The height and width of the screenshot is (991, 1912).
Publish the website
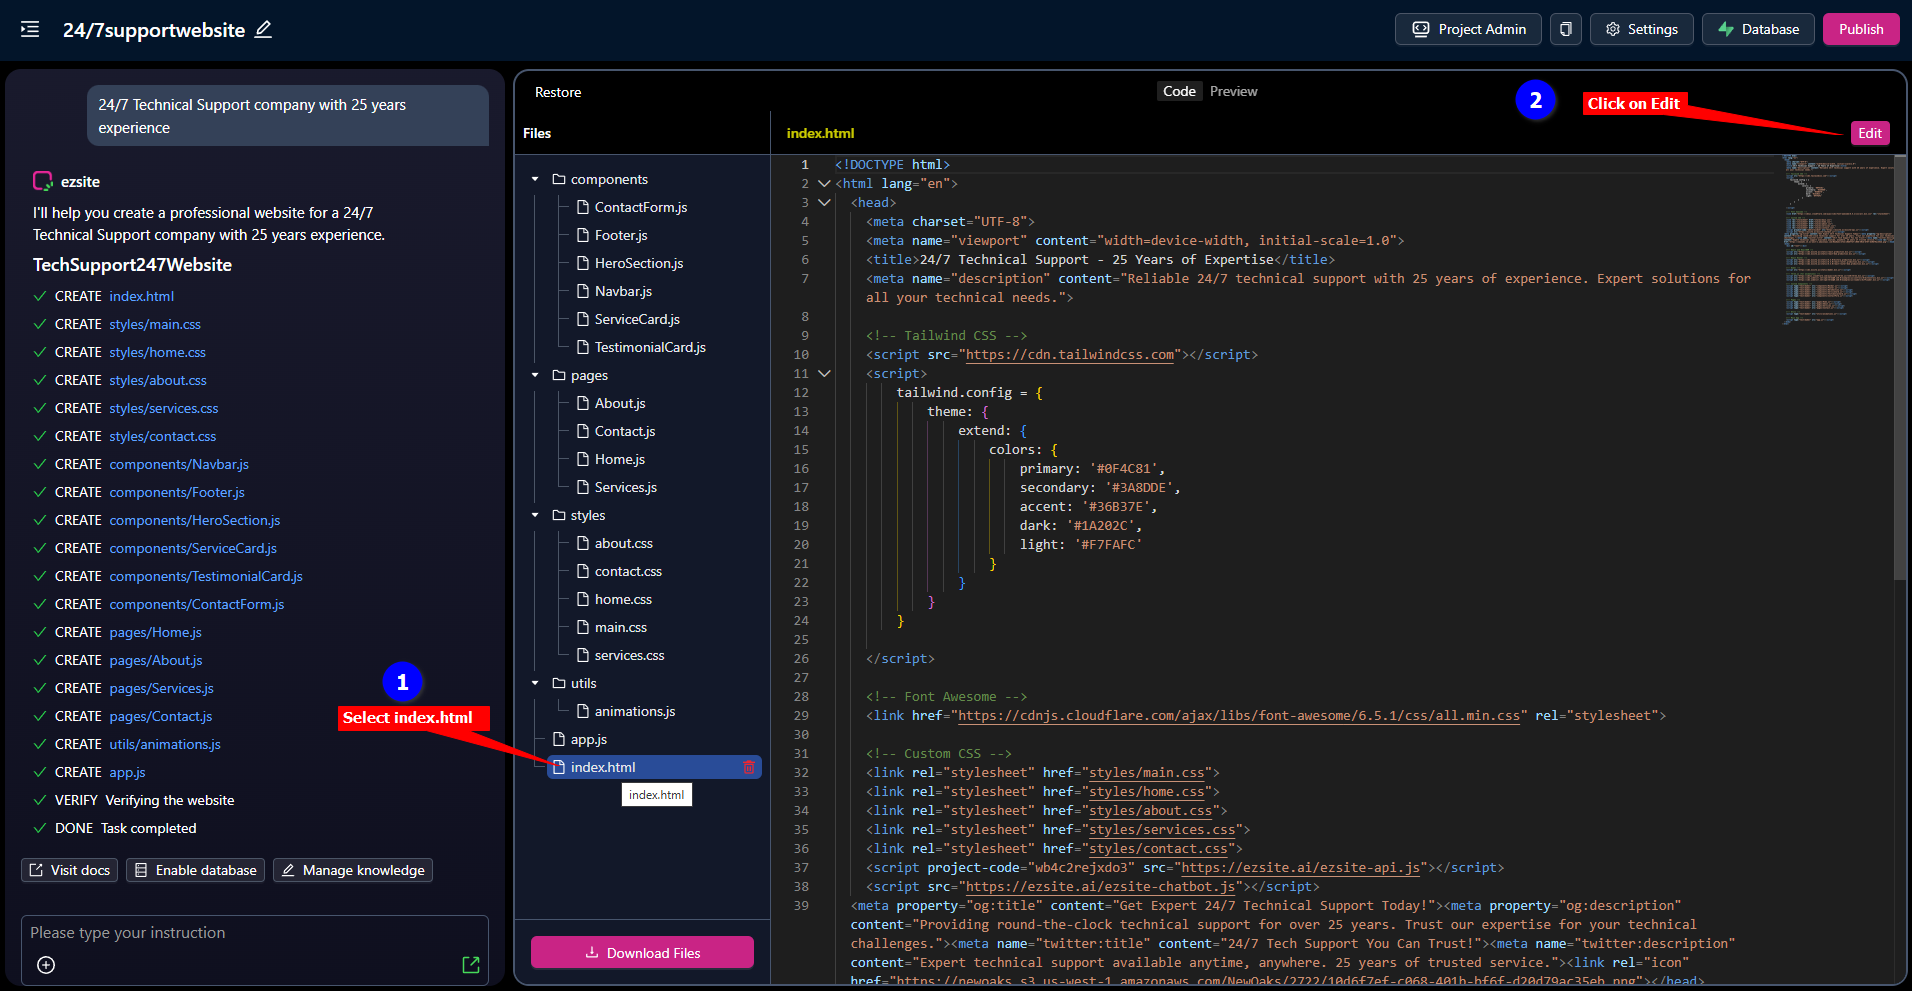coord(1861,29)
